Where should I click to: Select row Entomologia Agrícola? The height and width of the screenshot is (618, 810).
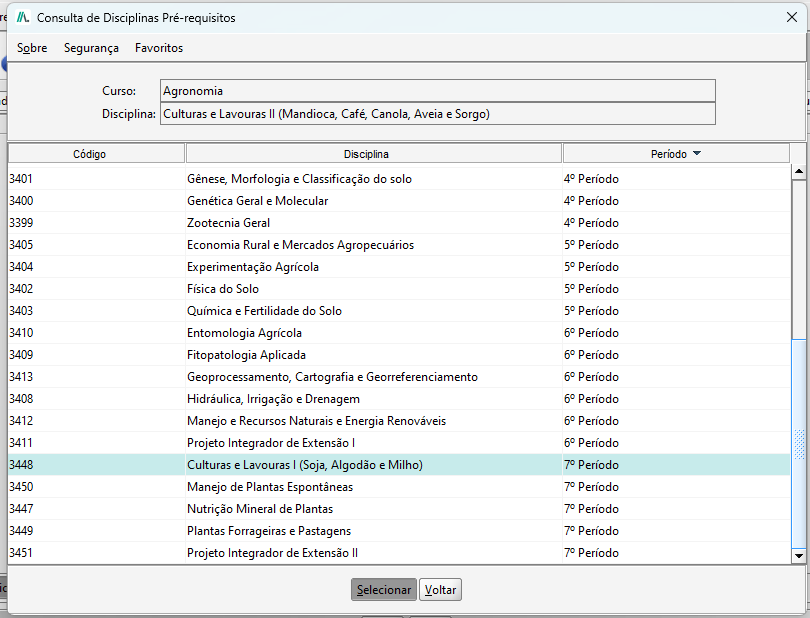pyautogui.click(x=399, y=333)
